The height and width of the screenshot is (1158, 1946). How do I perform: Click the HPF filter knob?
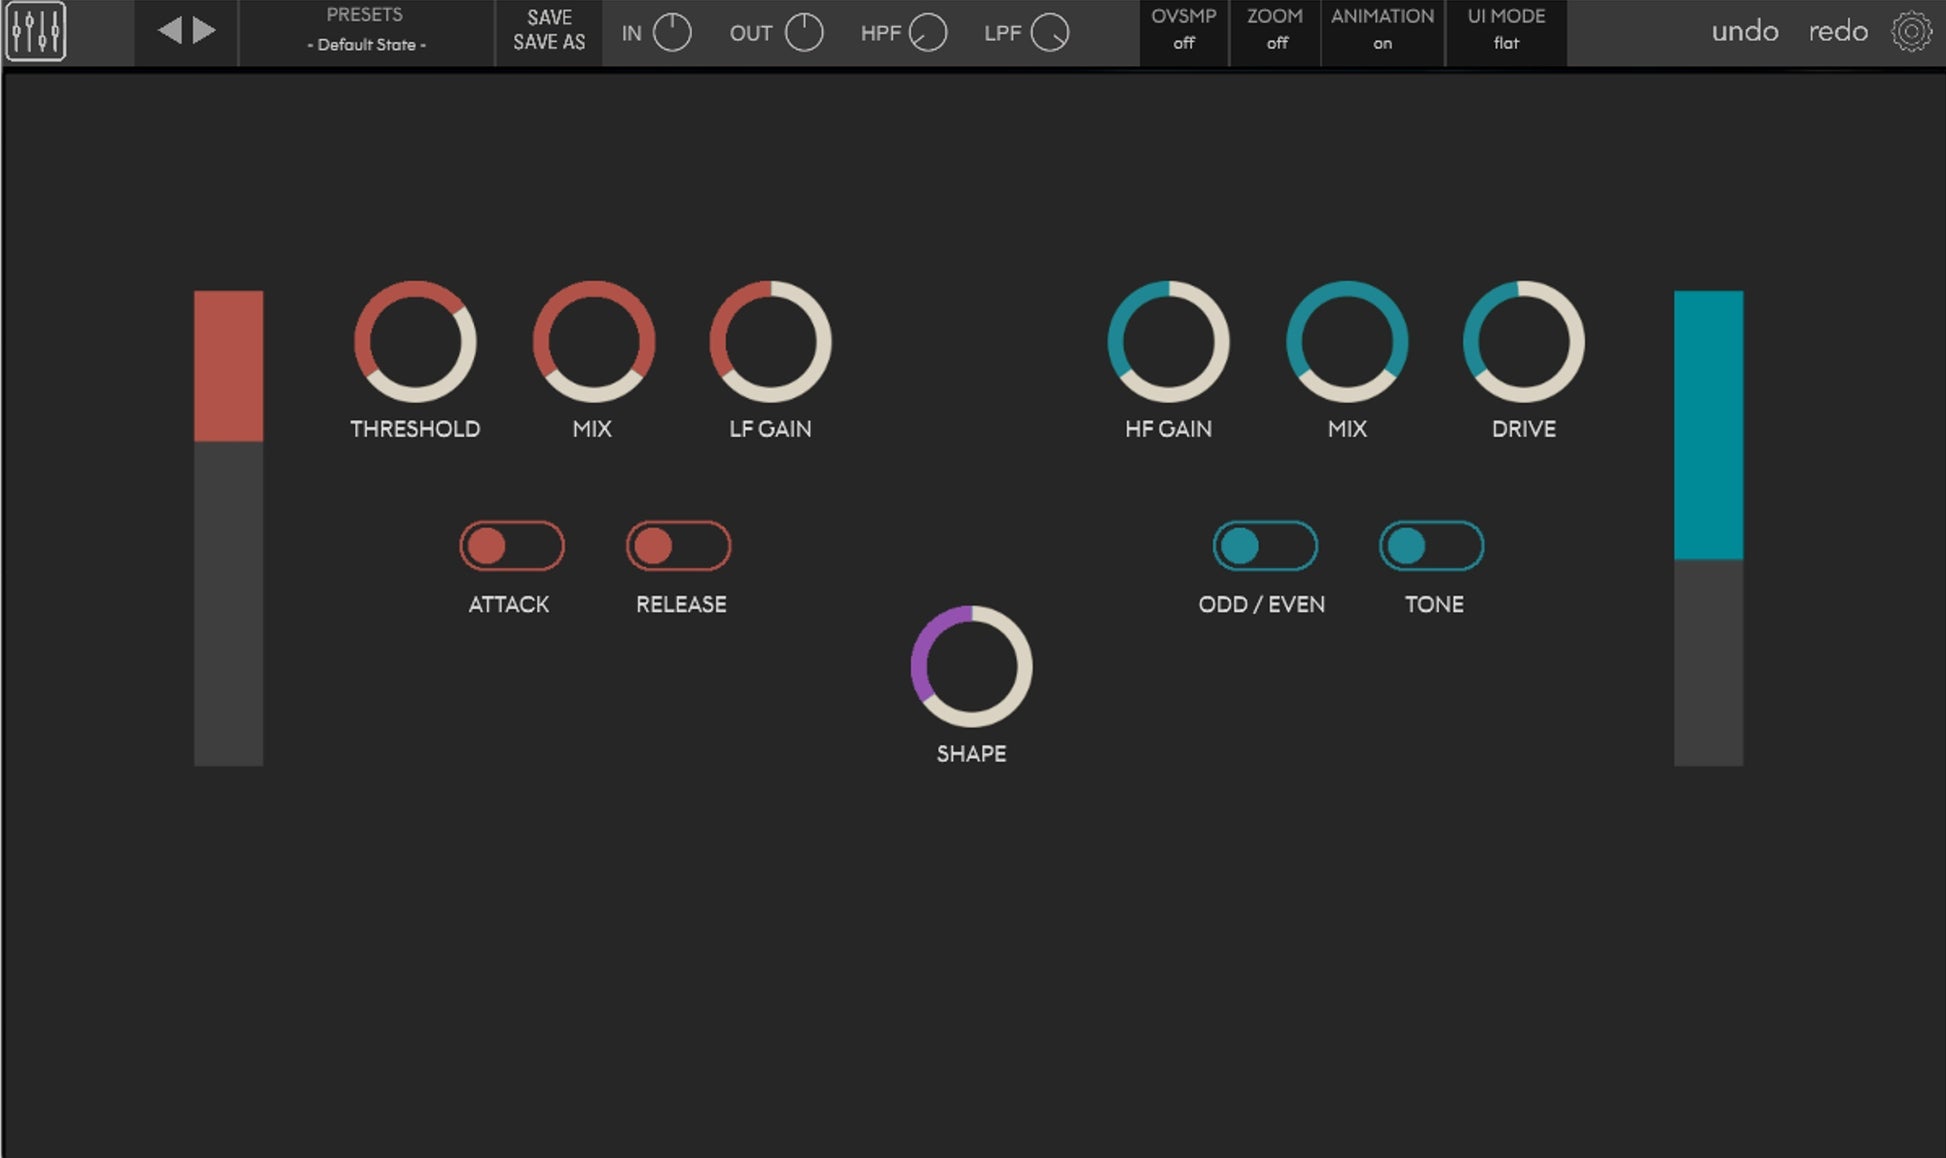(928, 33)
